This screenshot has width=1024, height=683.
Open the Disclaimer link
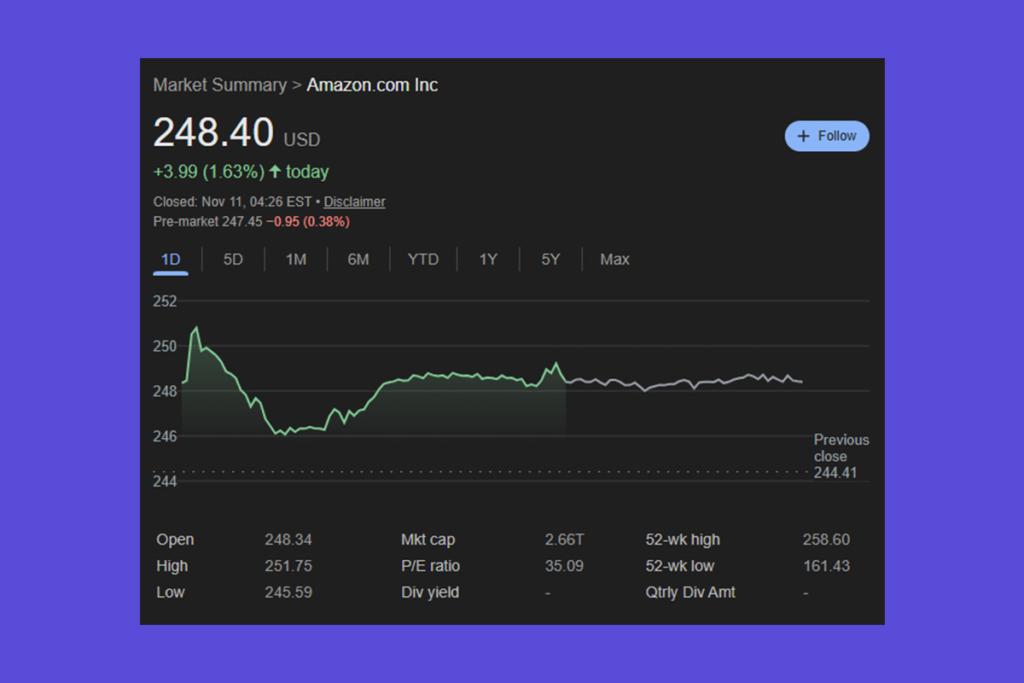pyautogui.click(x=354, y=201)
